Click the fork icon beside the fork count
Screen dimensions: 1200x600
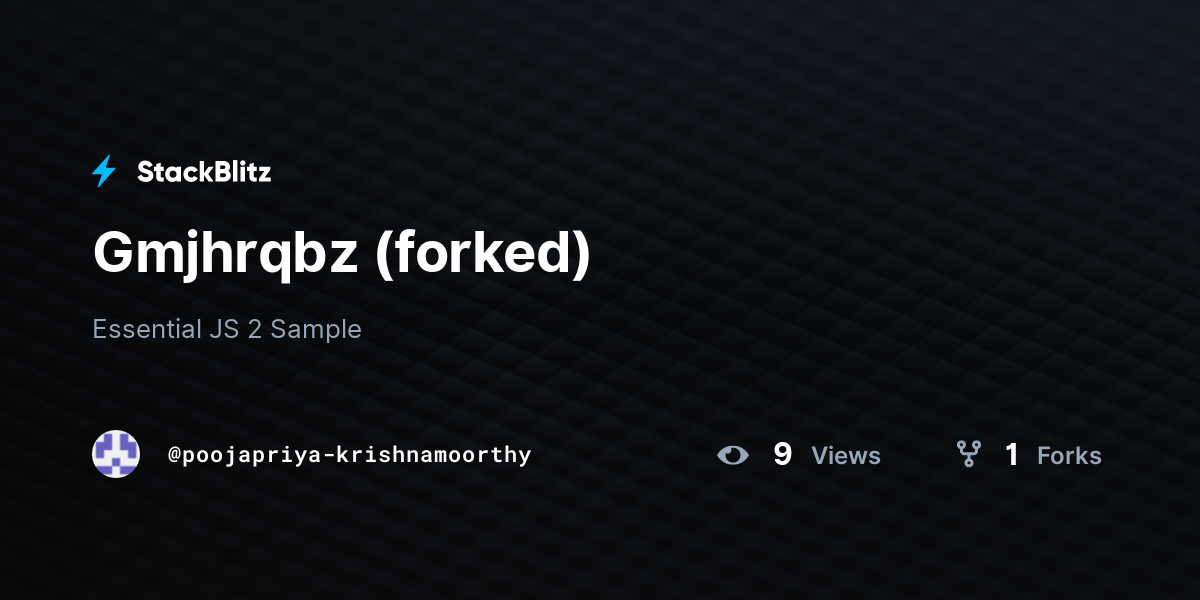click(x=968, y=455)
